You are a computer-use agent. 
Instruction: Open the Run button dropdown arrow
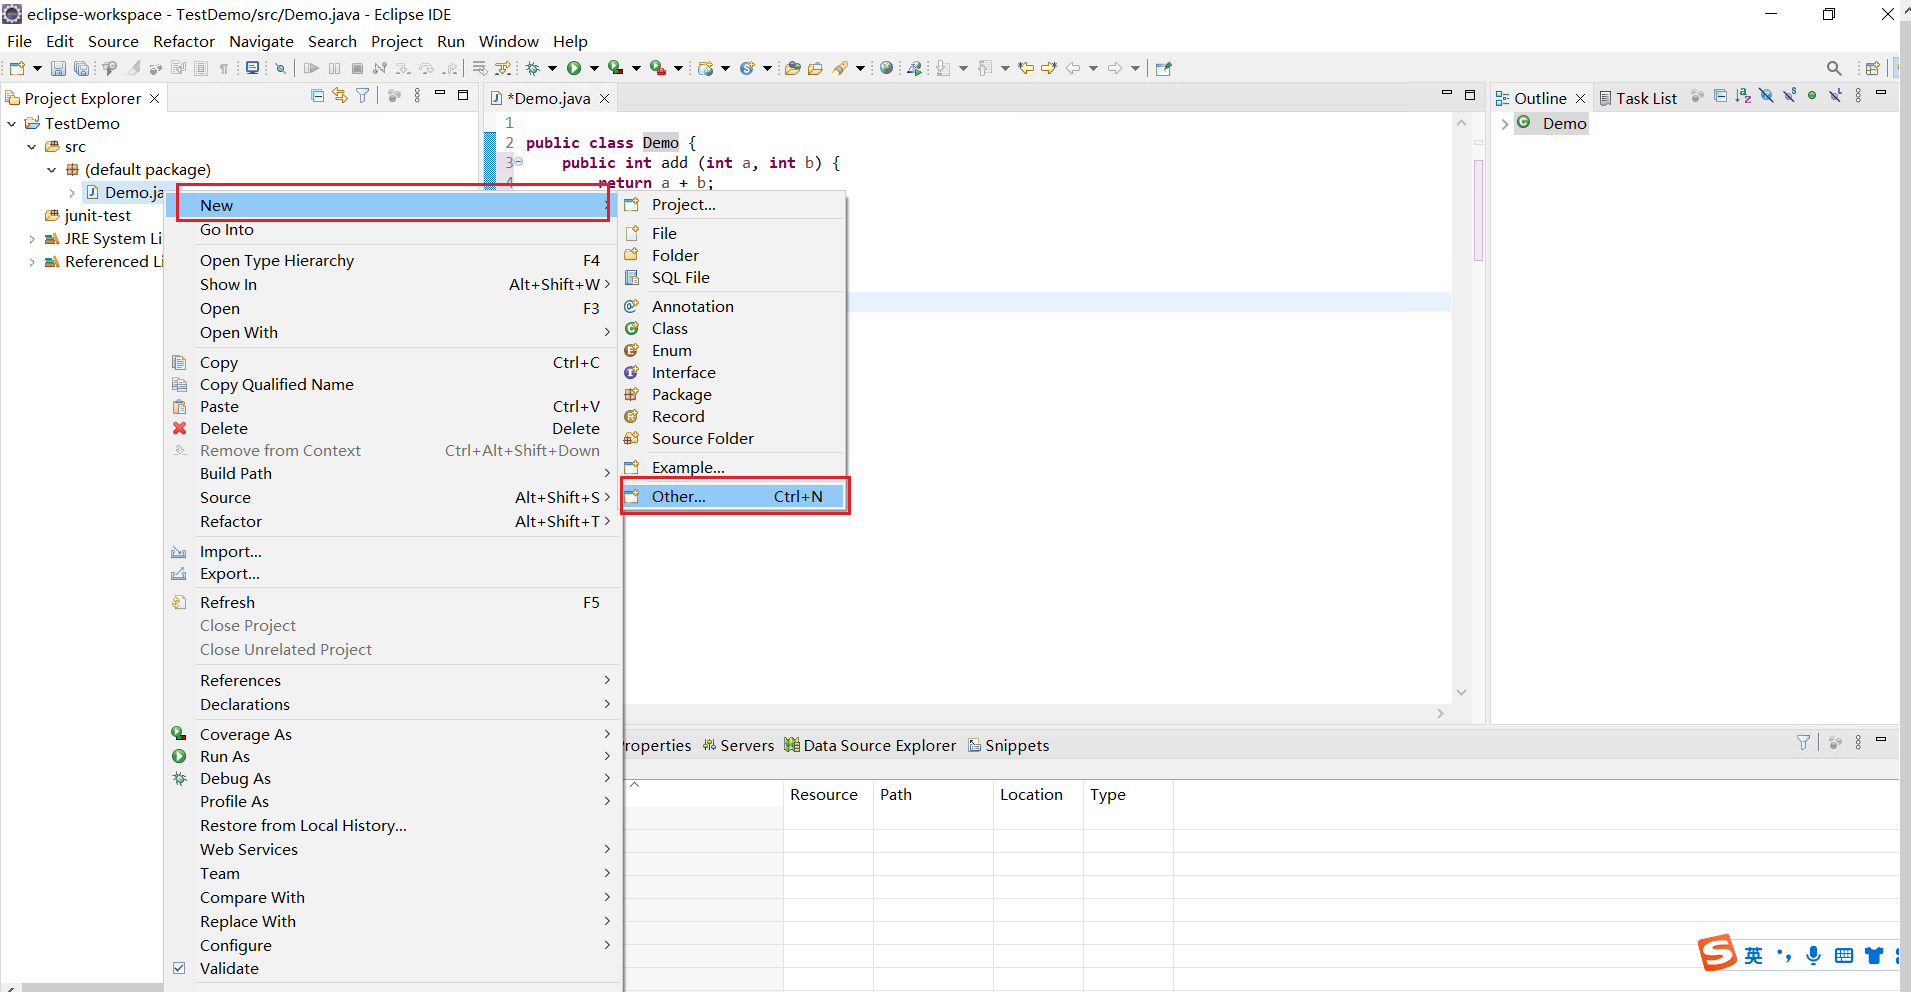click(594, 69)
